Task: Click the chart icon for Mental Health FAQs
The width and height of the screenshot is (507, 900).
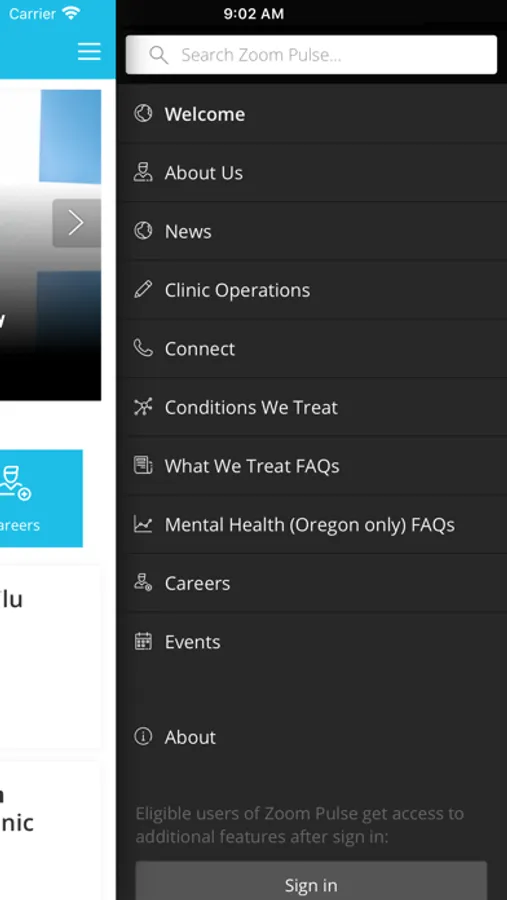Action: point(143,523)
